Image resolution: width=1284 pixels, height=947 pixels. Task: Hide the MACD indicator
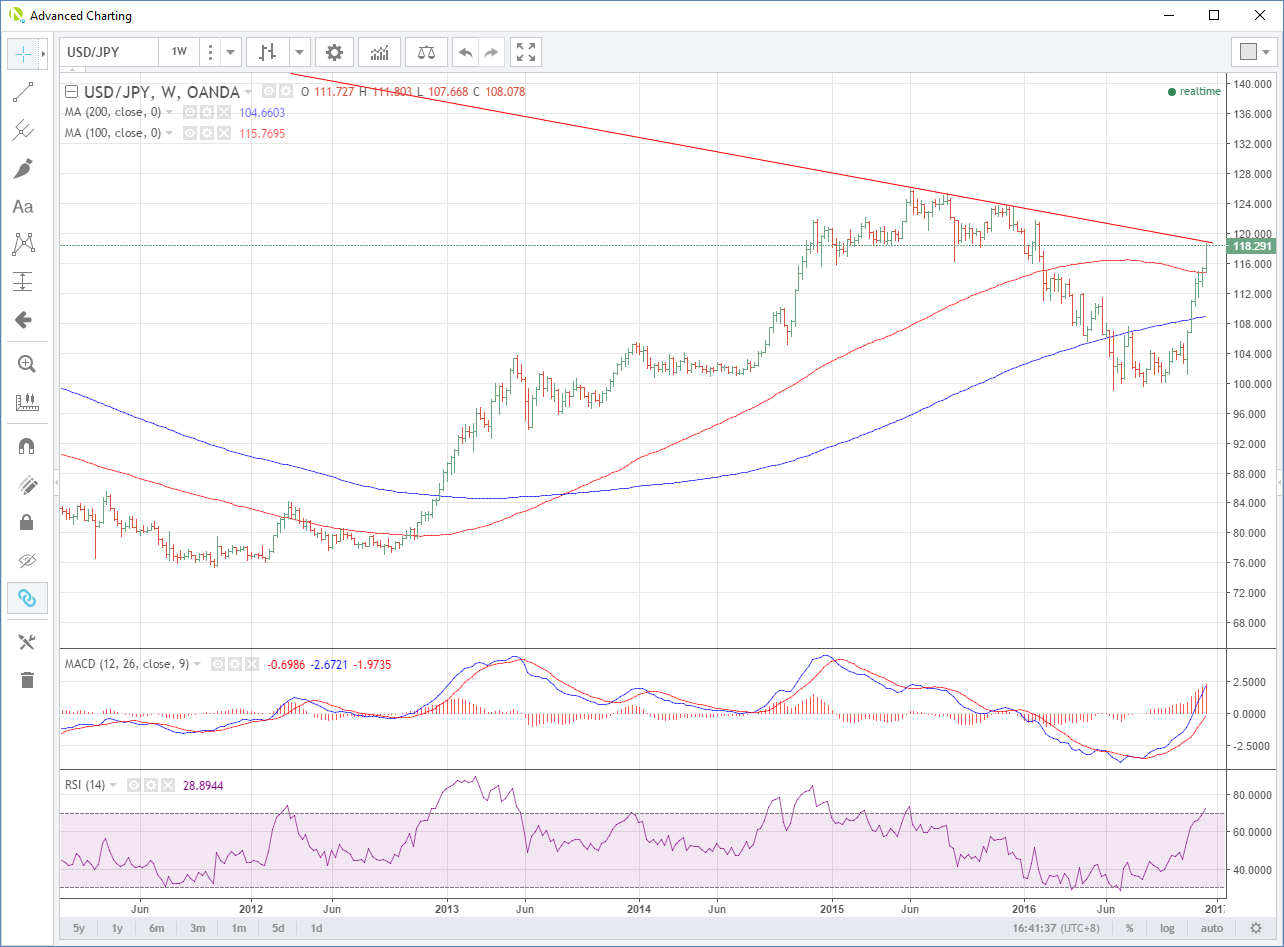point(218,664)
